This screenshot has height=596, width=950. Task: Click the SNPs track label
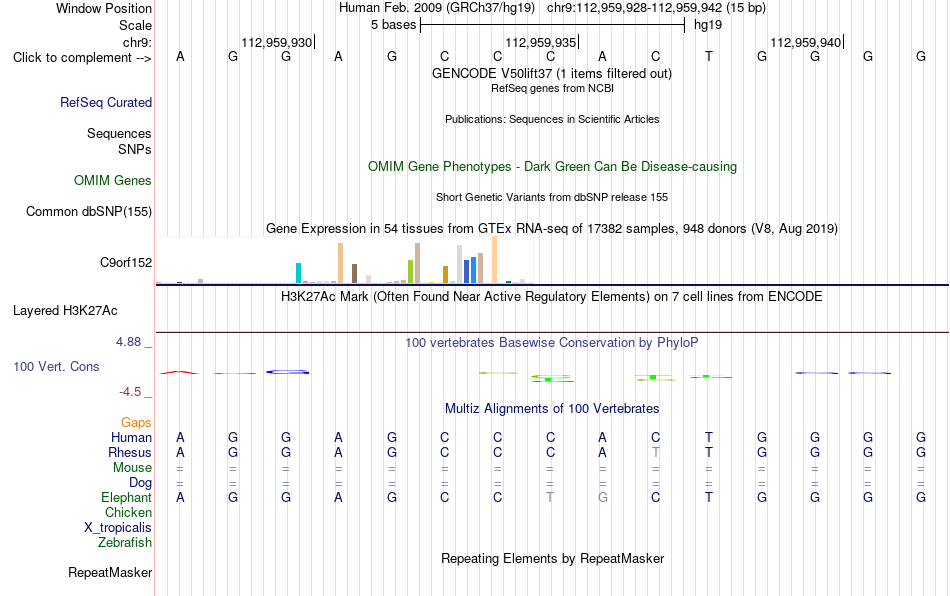(x=135, y=149)
